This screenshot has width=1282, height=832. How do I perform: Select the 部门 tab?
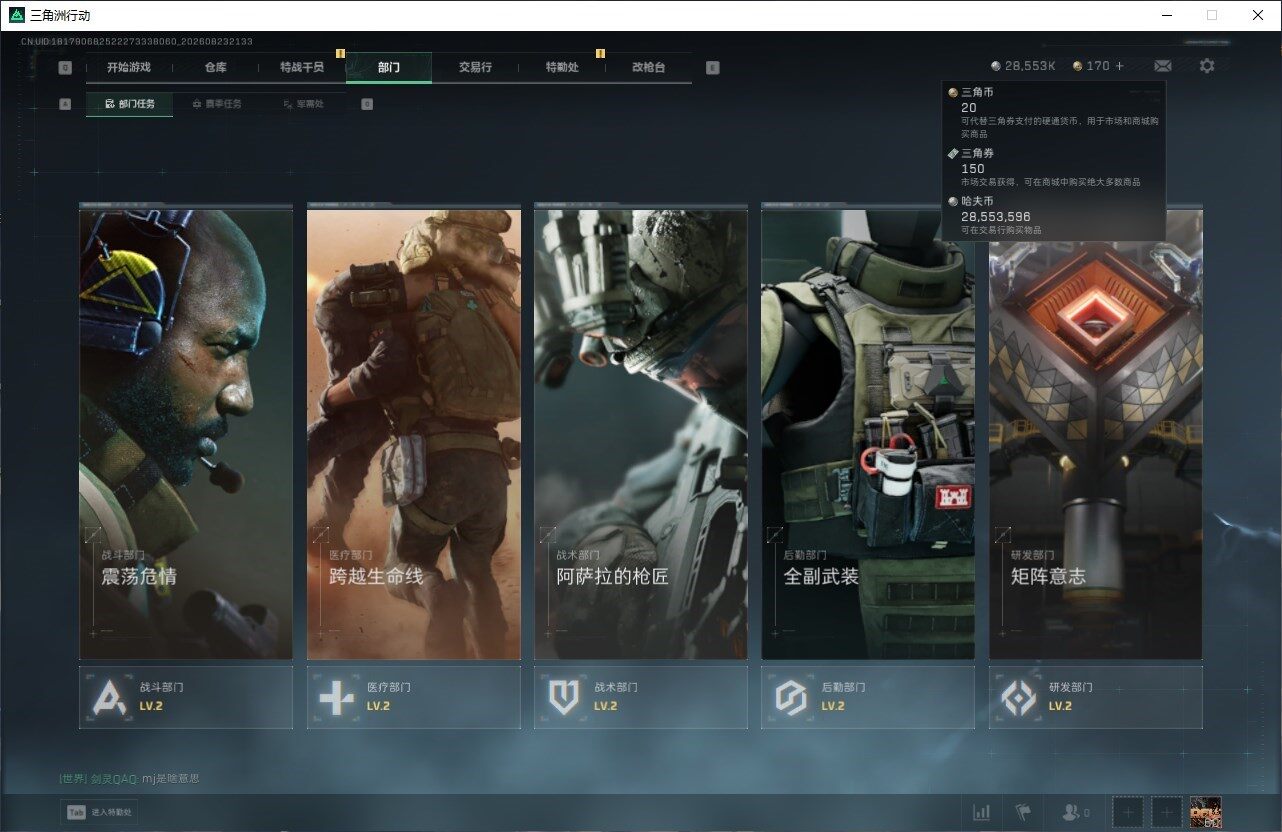pos(389,67)
